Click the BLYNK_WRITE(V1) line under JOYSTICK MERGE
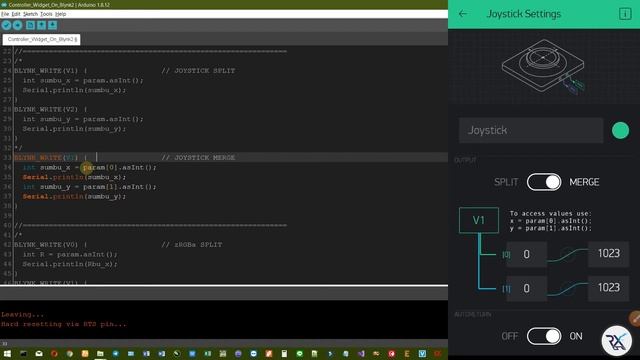The width and height of the screenshot is (640, 360). pyautogui.click(x=51, y=158)
